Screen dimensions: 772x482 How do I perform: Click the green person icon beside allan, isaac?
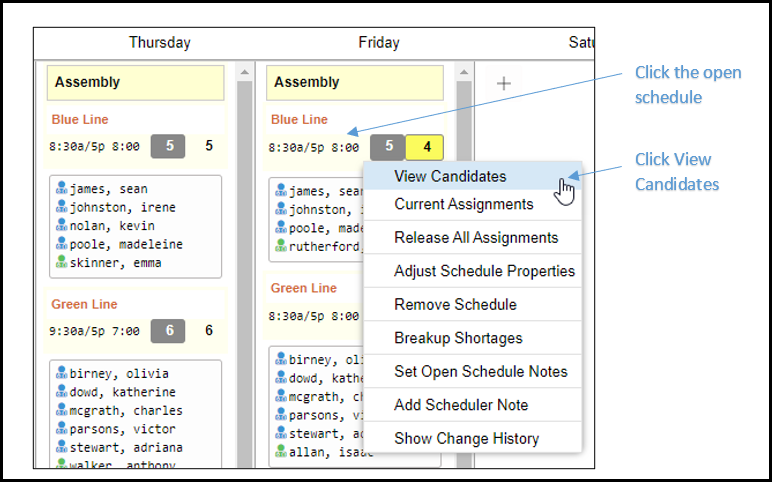click(x=281, y=450)
